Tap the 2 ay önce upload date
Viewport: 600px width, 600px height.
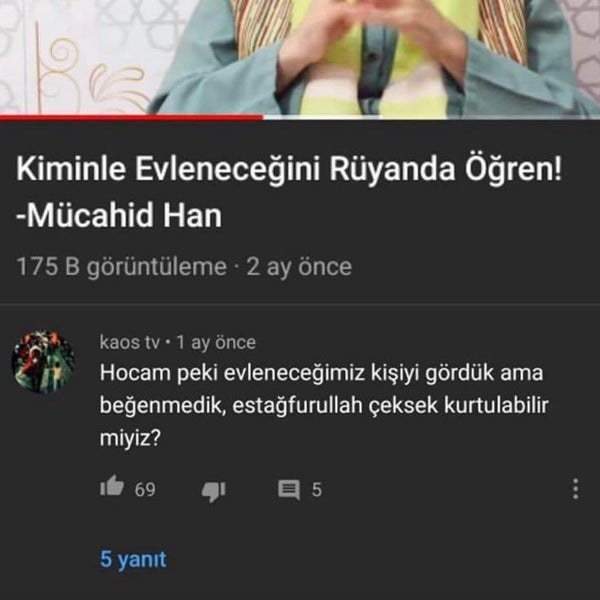pyautogui.click(x=299, y=267)
